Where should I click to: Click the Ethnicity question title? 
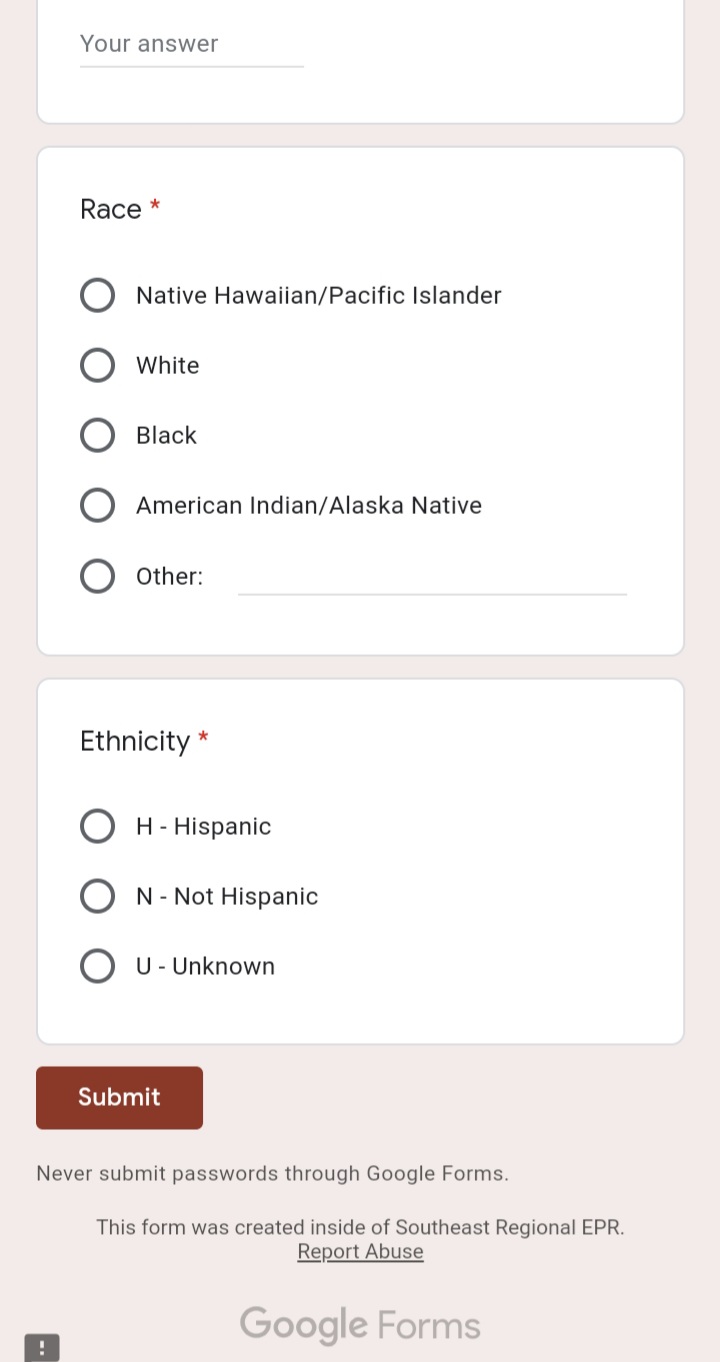(x=135, y=741)
